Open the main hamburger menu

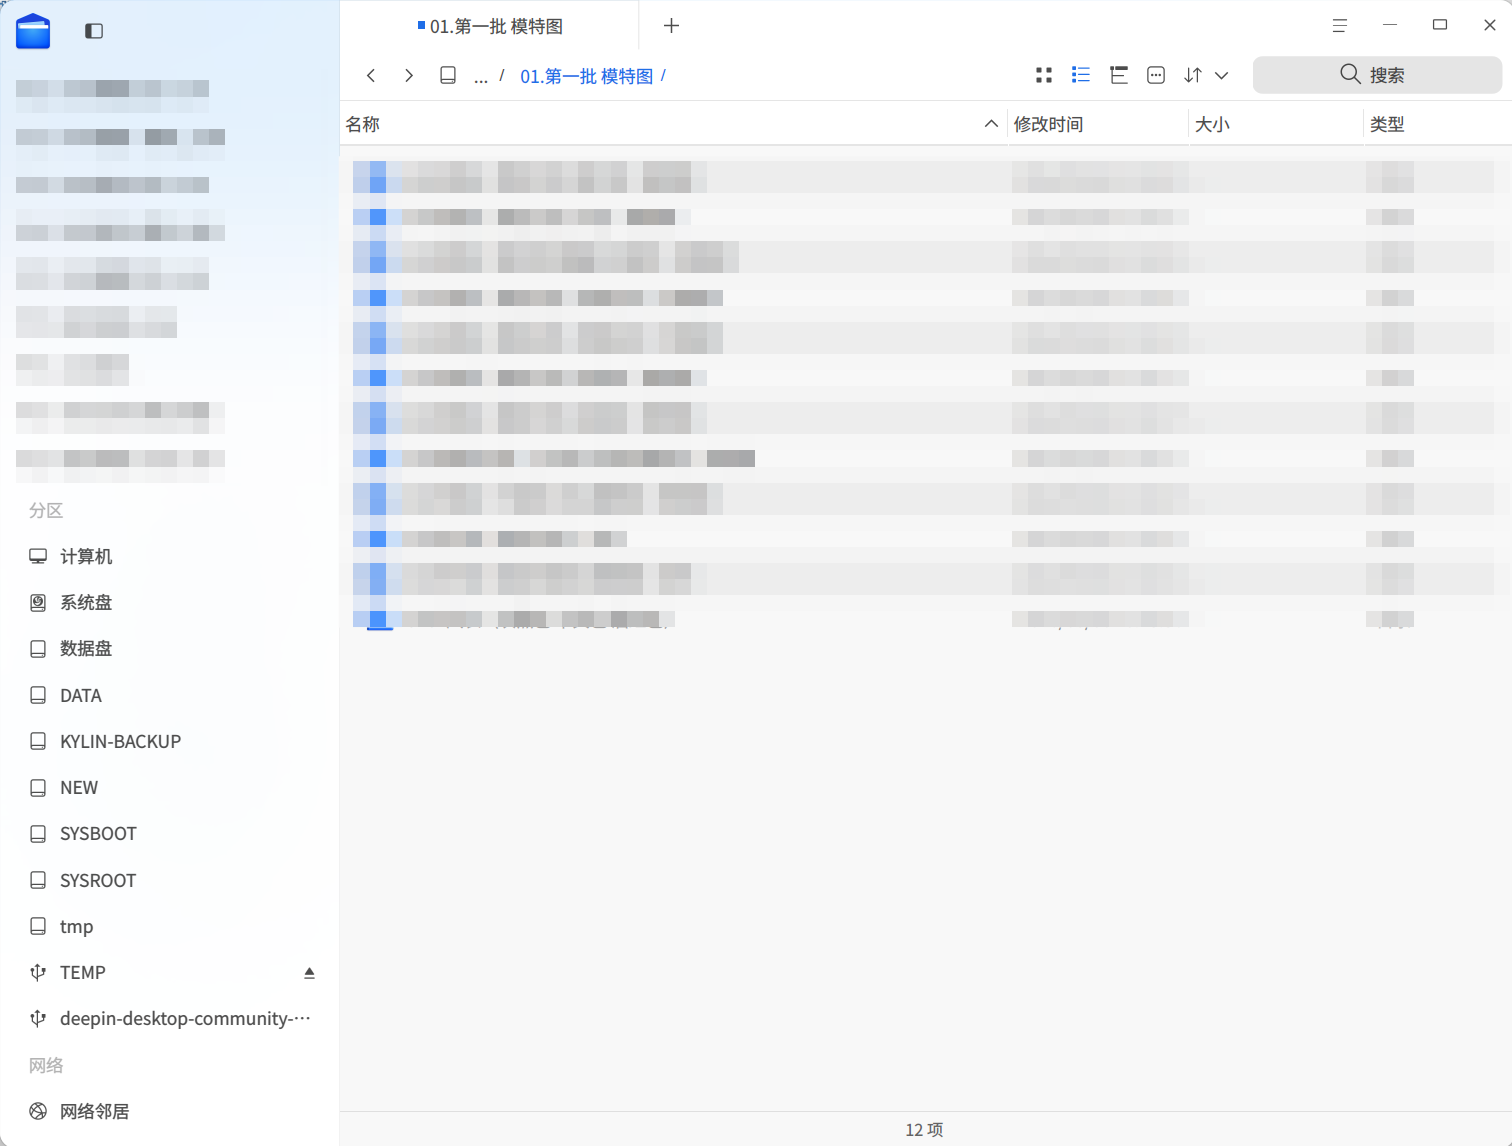[x=1340, y=26]
